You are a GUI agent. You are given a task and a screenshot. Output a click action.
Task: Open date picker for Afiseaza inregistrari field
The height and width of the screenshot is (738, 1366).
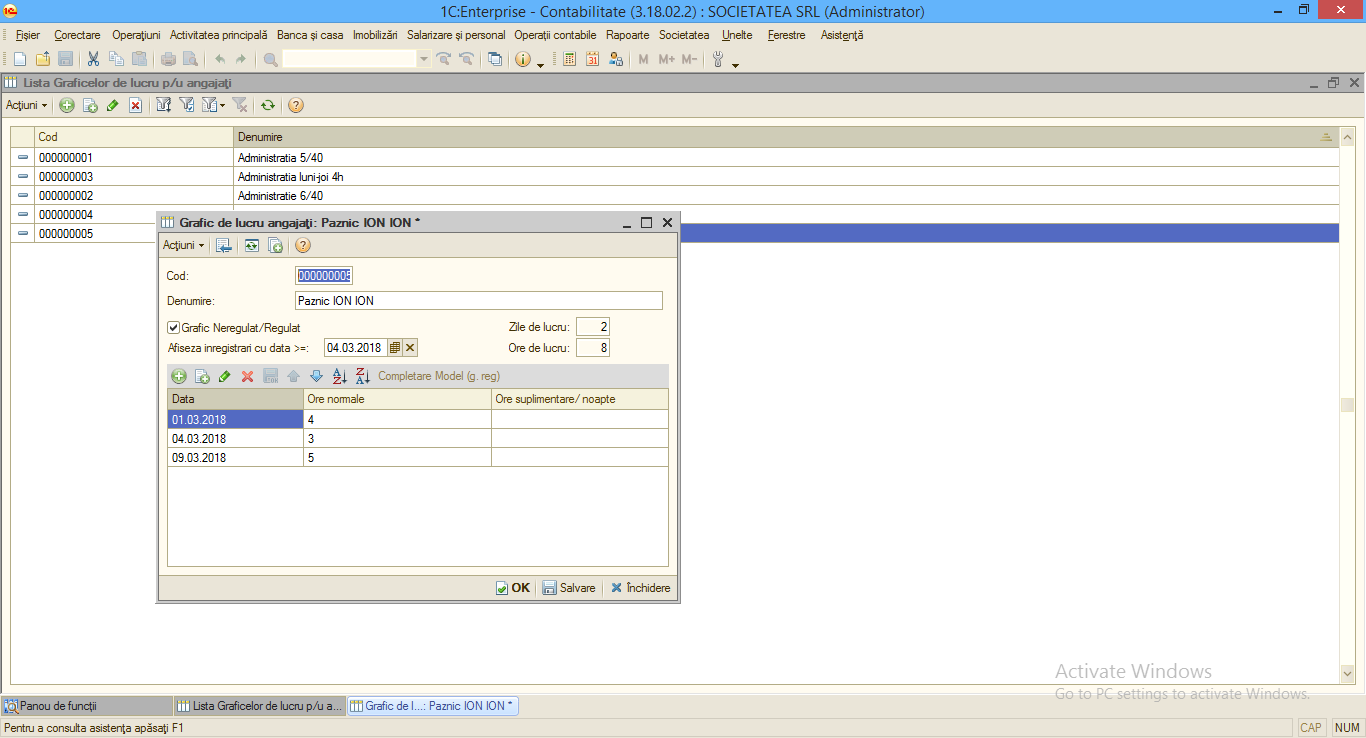395,348
